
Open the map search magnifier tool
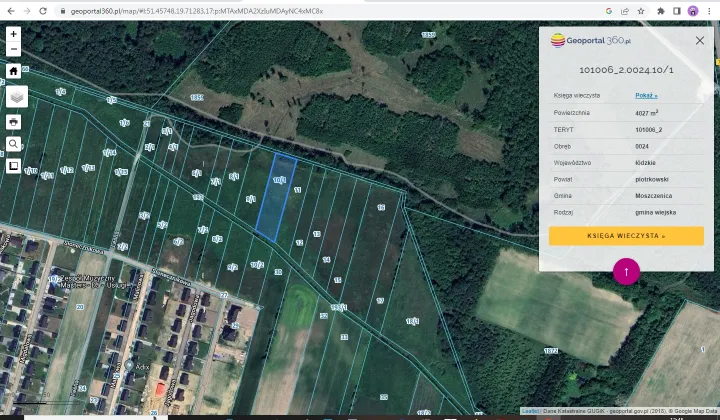click(x=14, y=144)
